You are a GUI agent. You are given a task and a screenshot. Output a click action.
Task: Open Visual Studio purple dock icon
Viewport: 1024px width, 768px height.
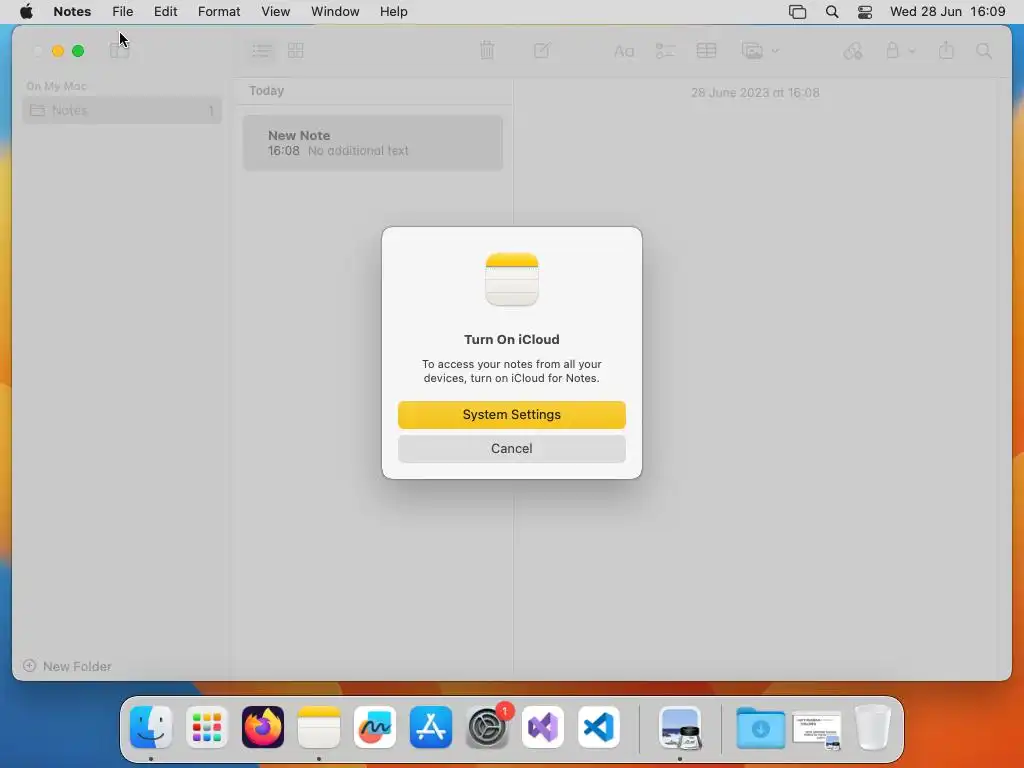[x=543, y=727]
